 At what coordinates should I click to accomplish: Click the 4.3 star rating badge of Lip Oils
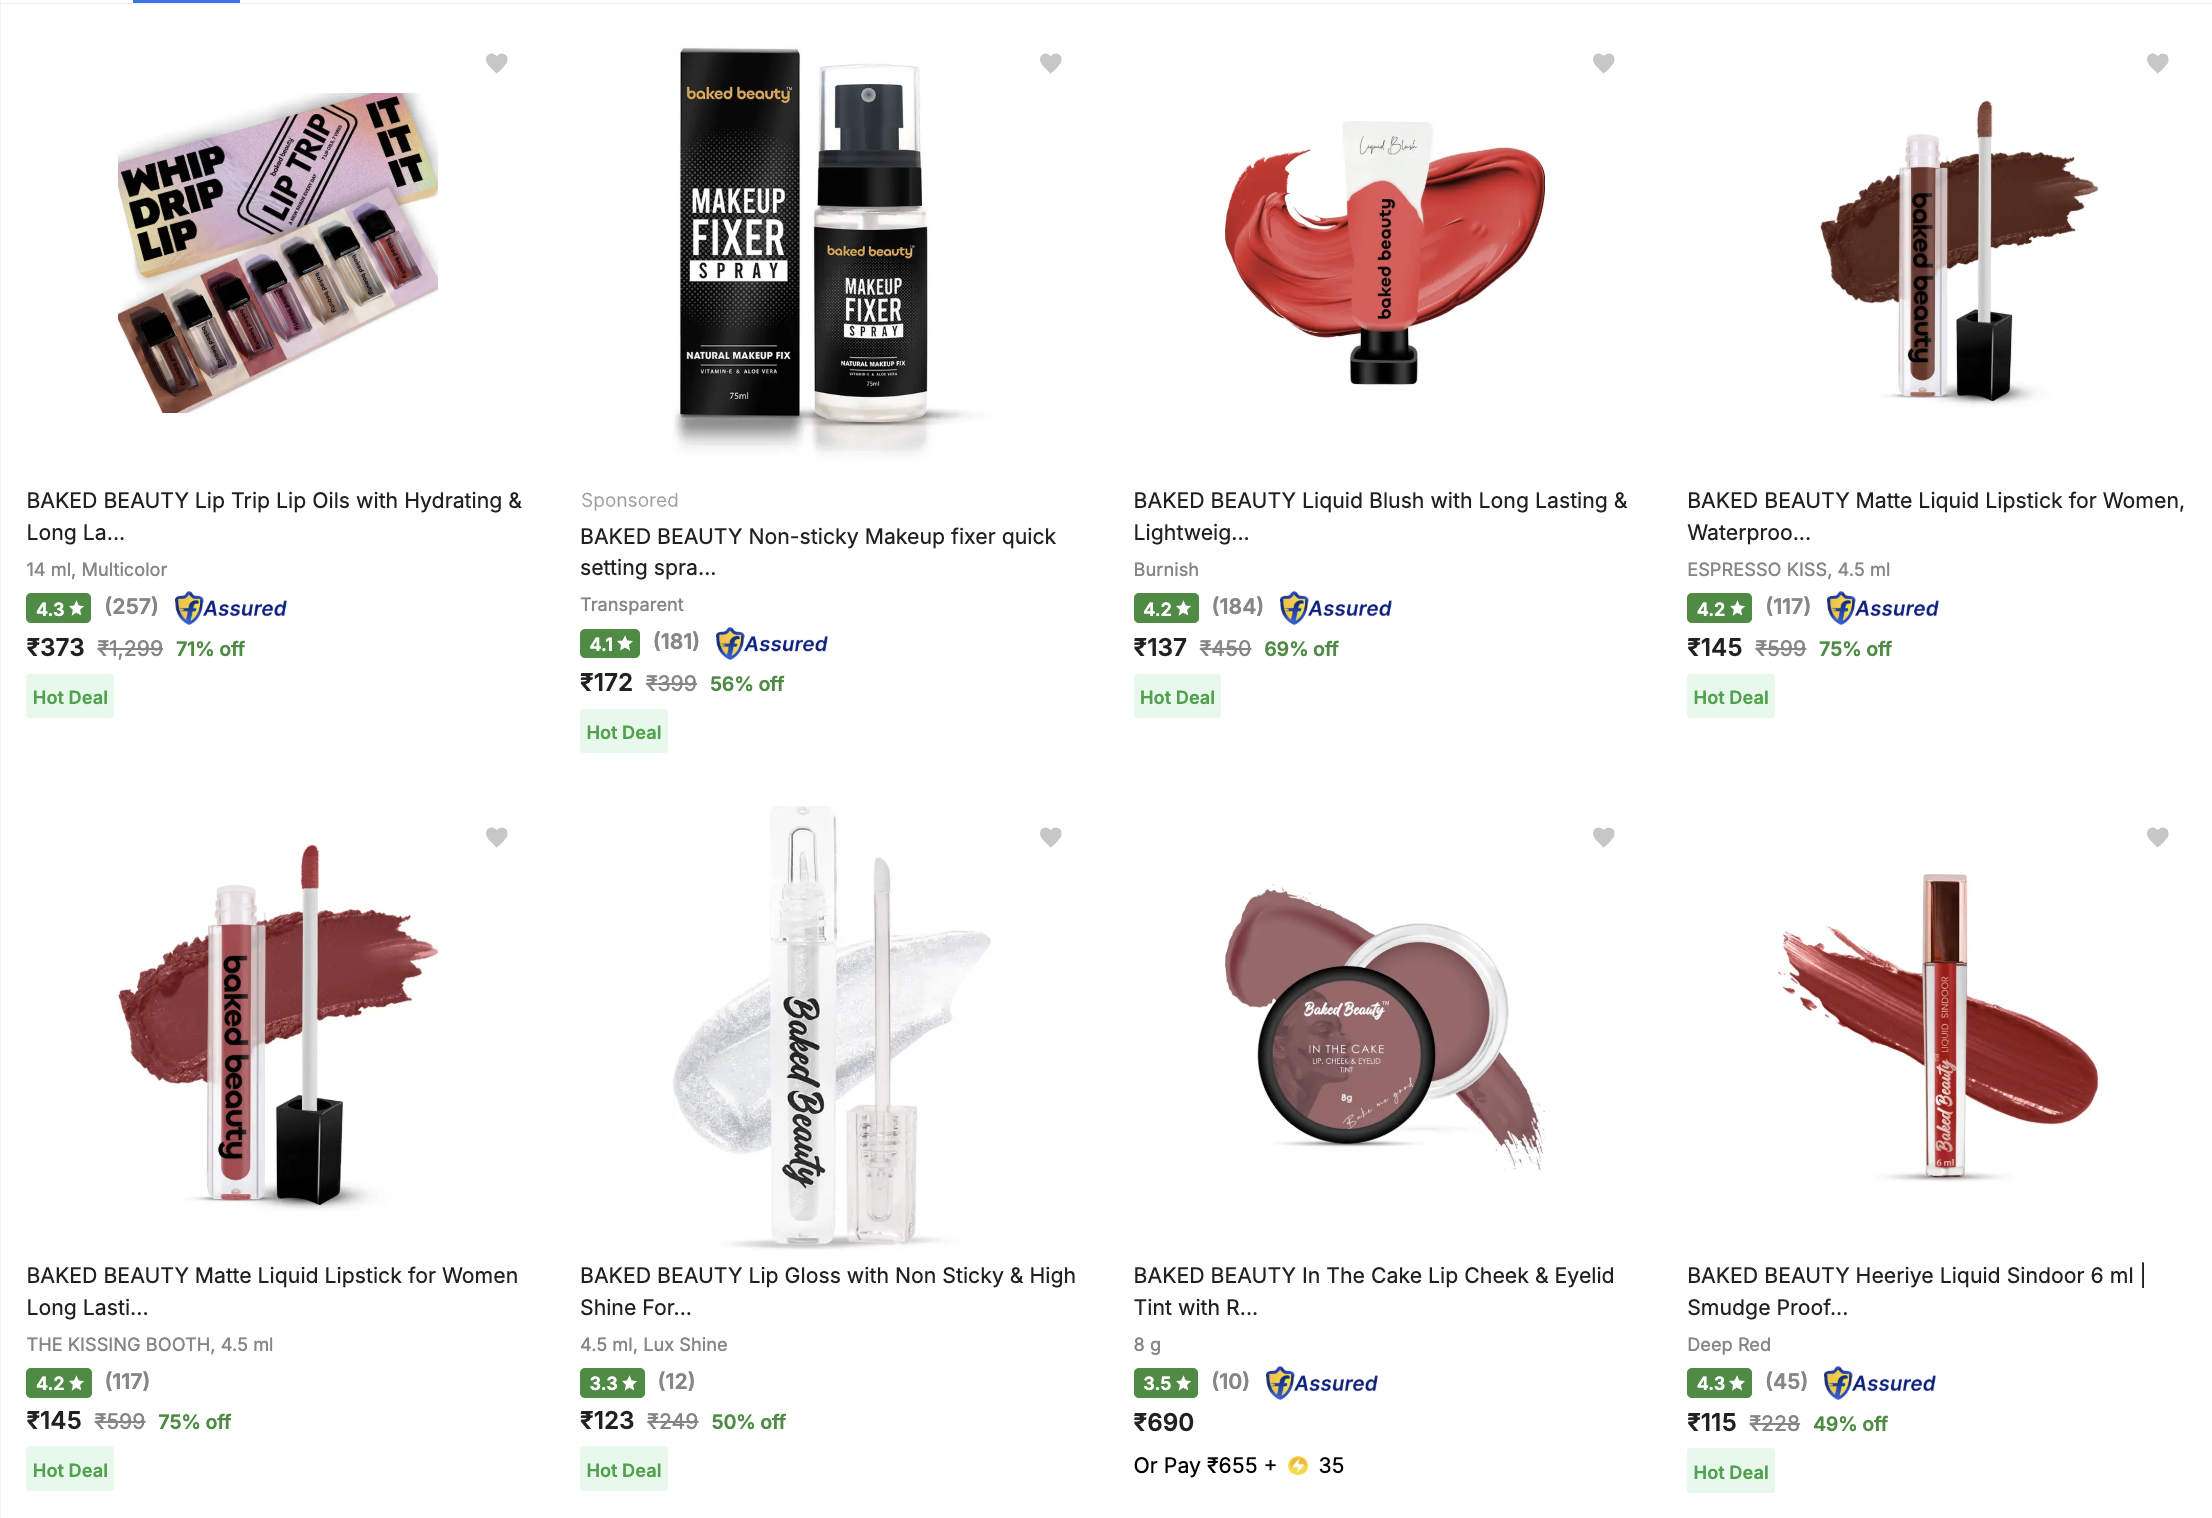point(59,608)
